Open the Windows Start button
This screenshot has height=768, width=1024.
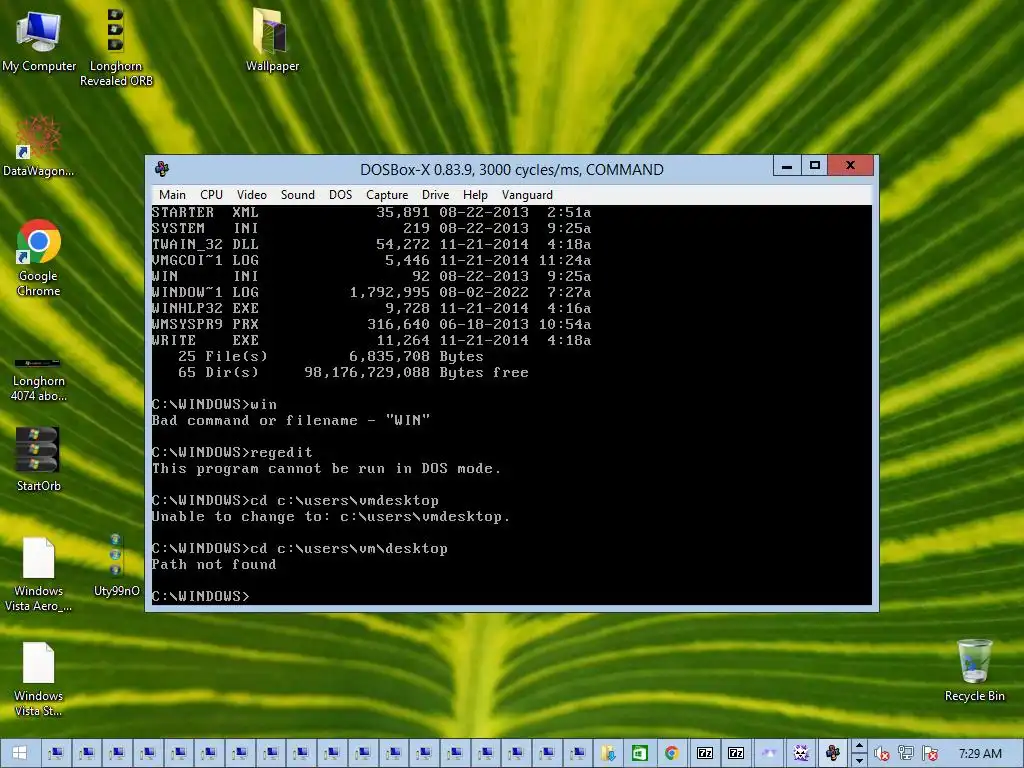pos(19,753)
